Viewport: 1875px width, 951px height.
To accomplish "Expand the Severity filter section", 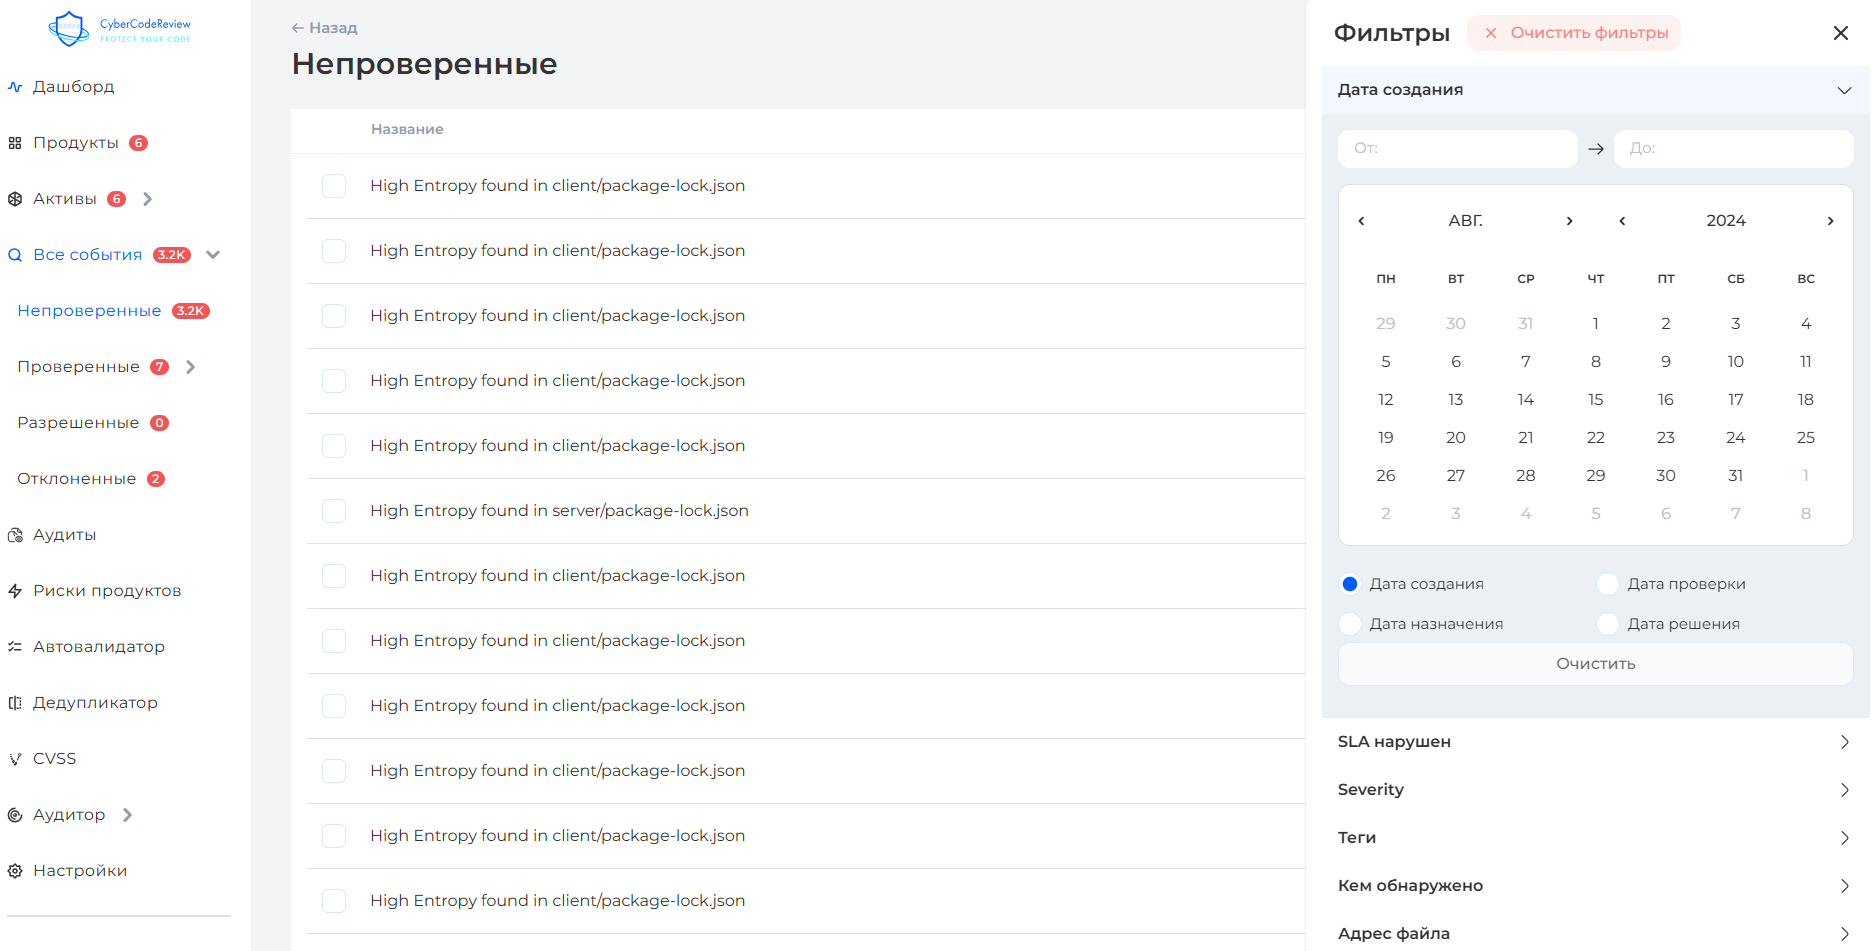I will click(x=1594, y=790).
